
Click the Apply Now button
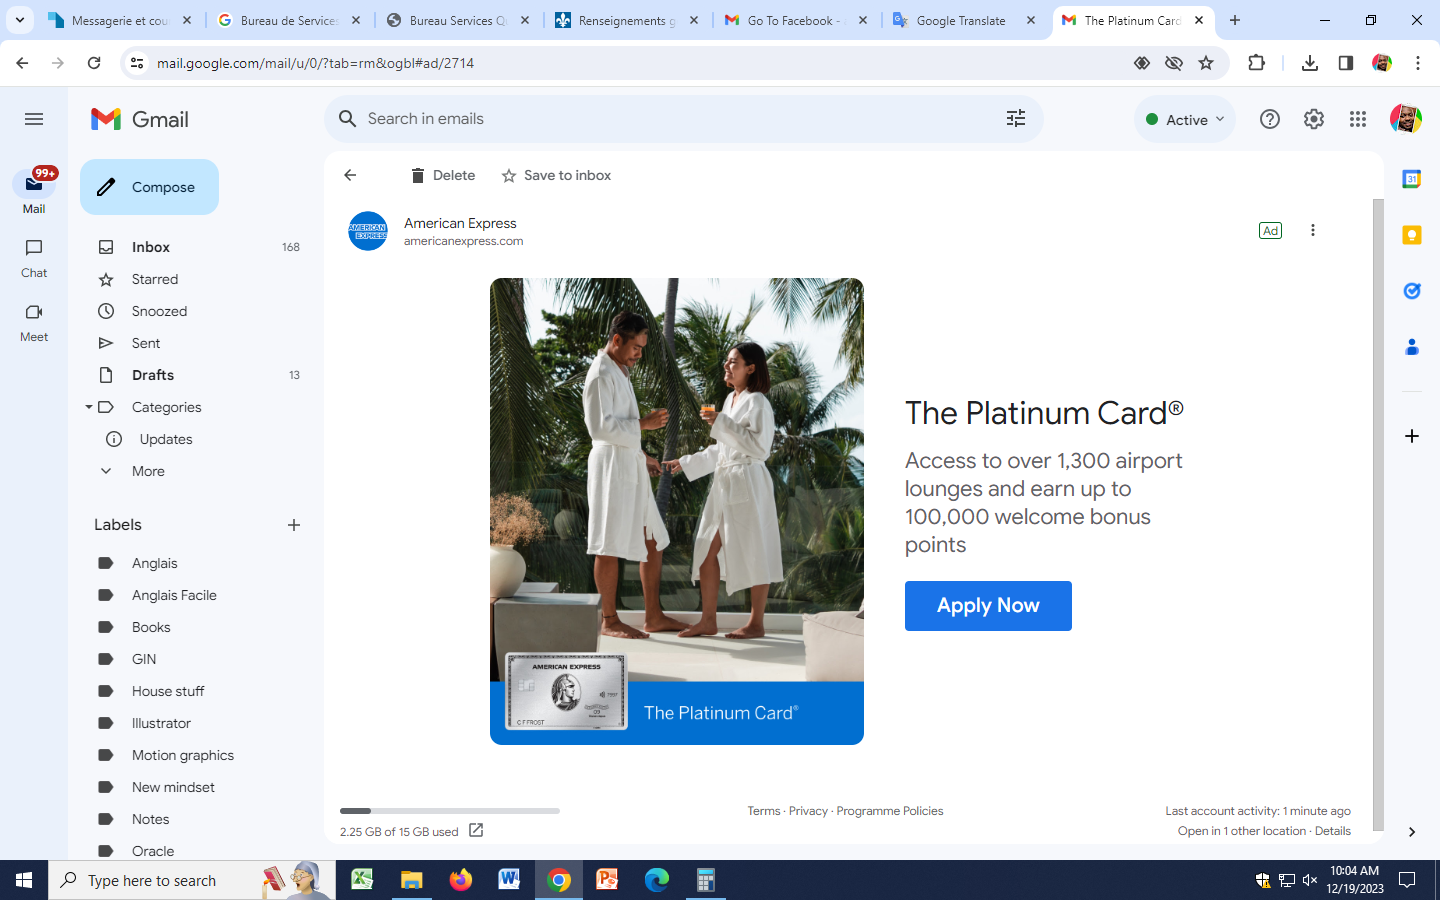pos(987,606)
